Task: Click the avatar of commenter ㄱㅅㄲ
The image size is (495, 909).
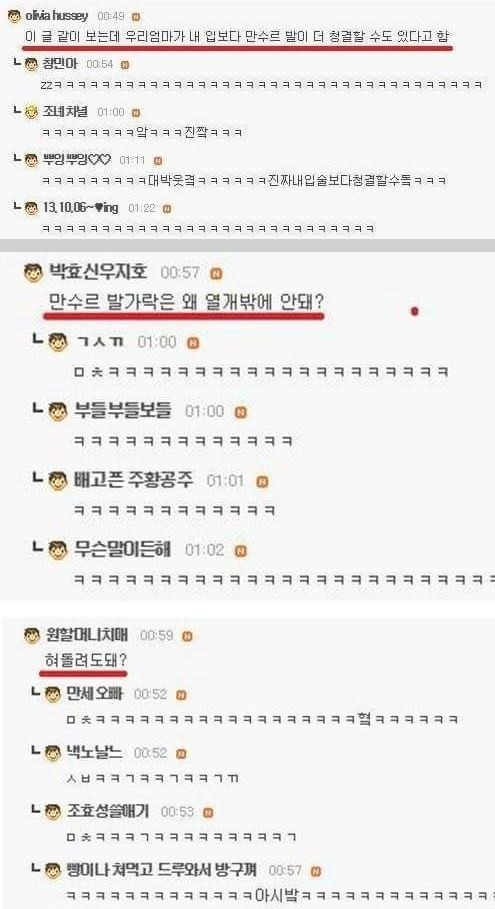Action: (58, 343)
